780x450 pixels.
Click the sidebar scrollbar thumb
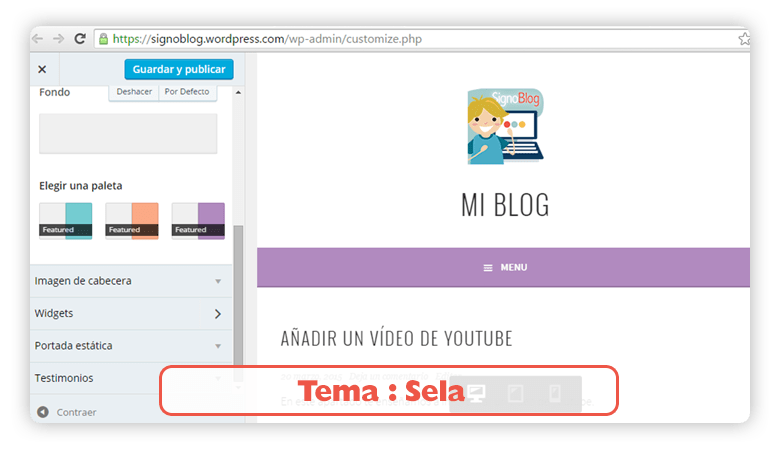pos(238,303)
